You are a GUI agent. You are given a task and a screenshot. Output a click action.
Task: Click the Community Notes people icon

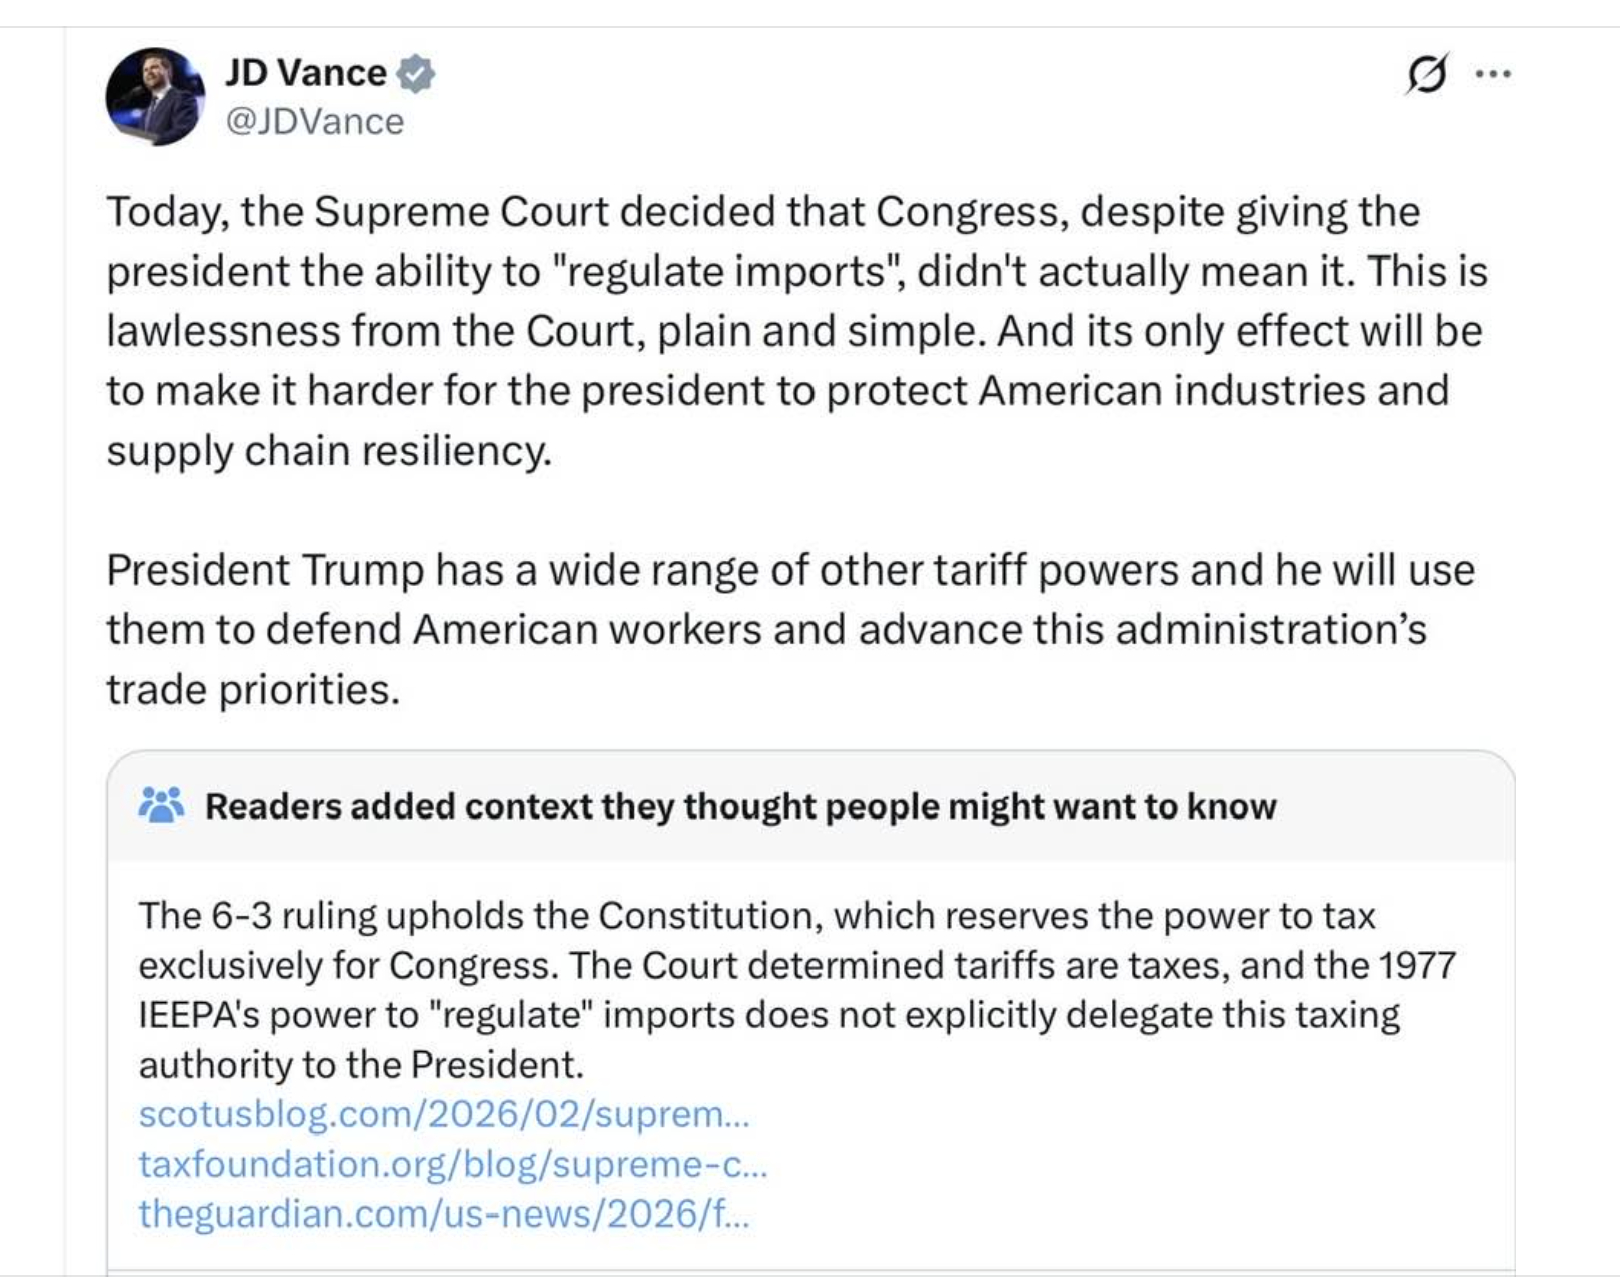161,805
